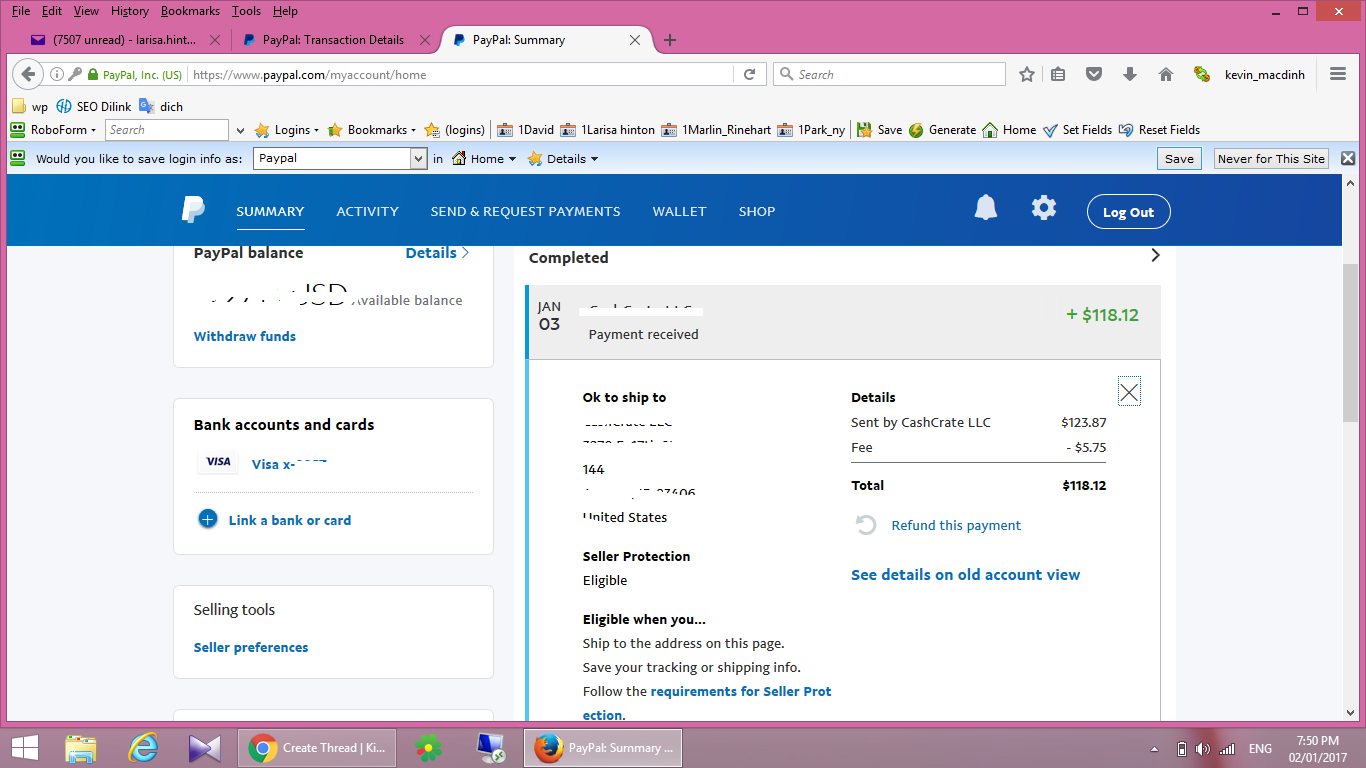Viewport: 1366px width, 768px height.
Task: Open the Details dropdown in save bar
Action: coord(562,158)
